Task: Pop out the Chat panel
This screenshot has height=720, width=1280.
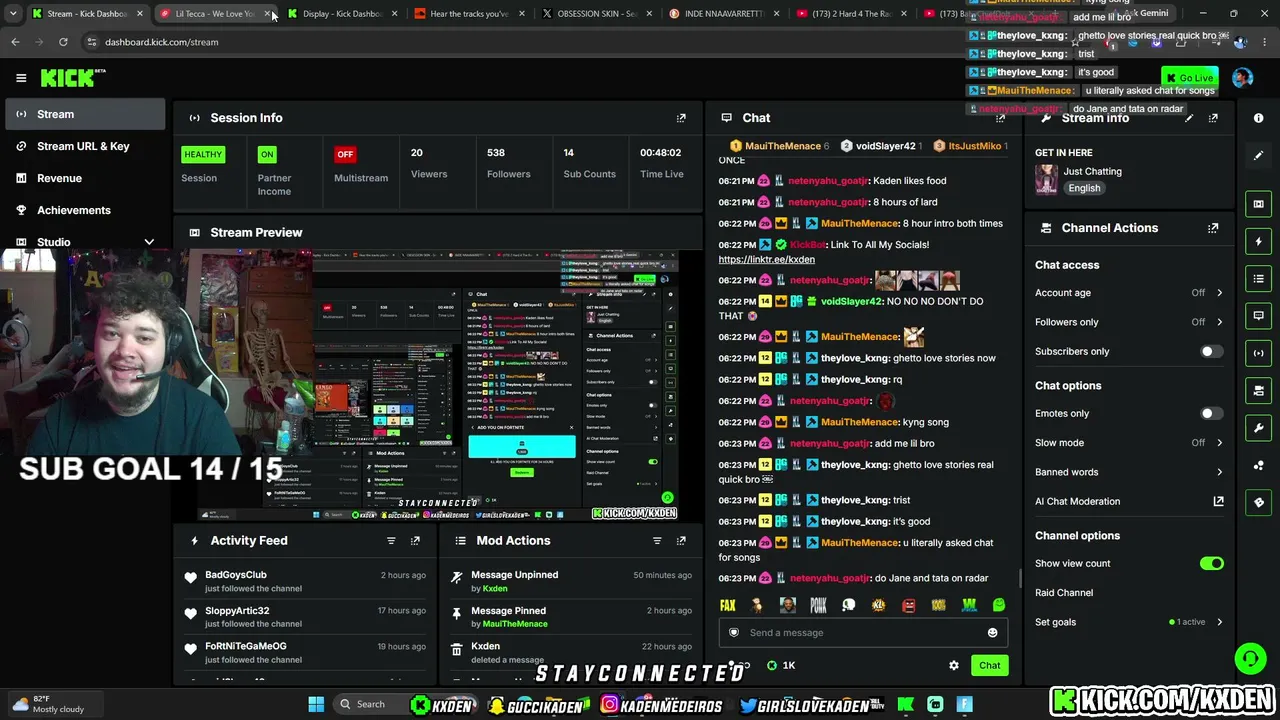Action: pyautogui.click(x=1000, y=118)
